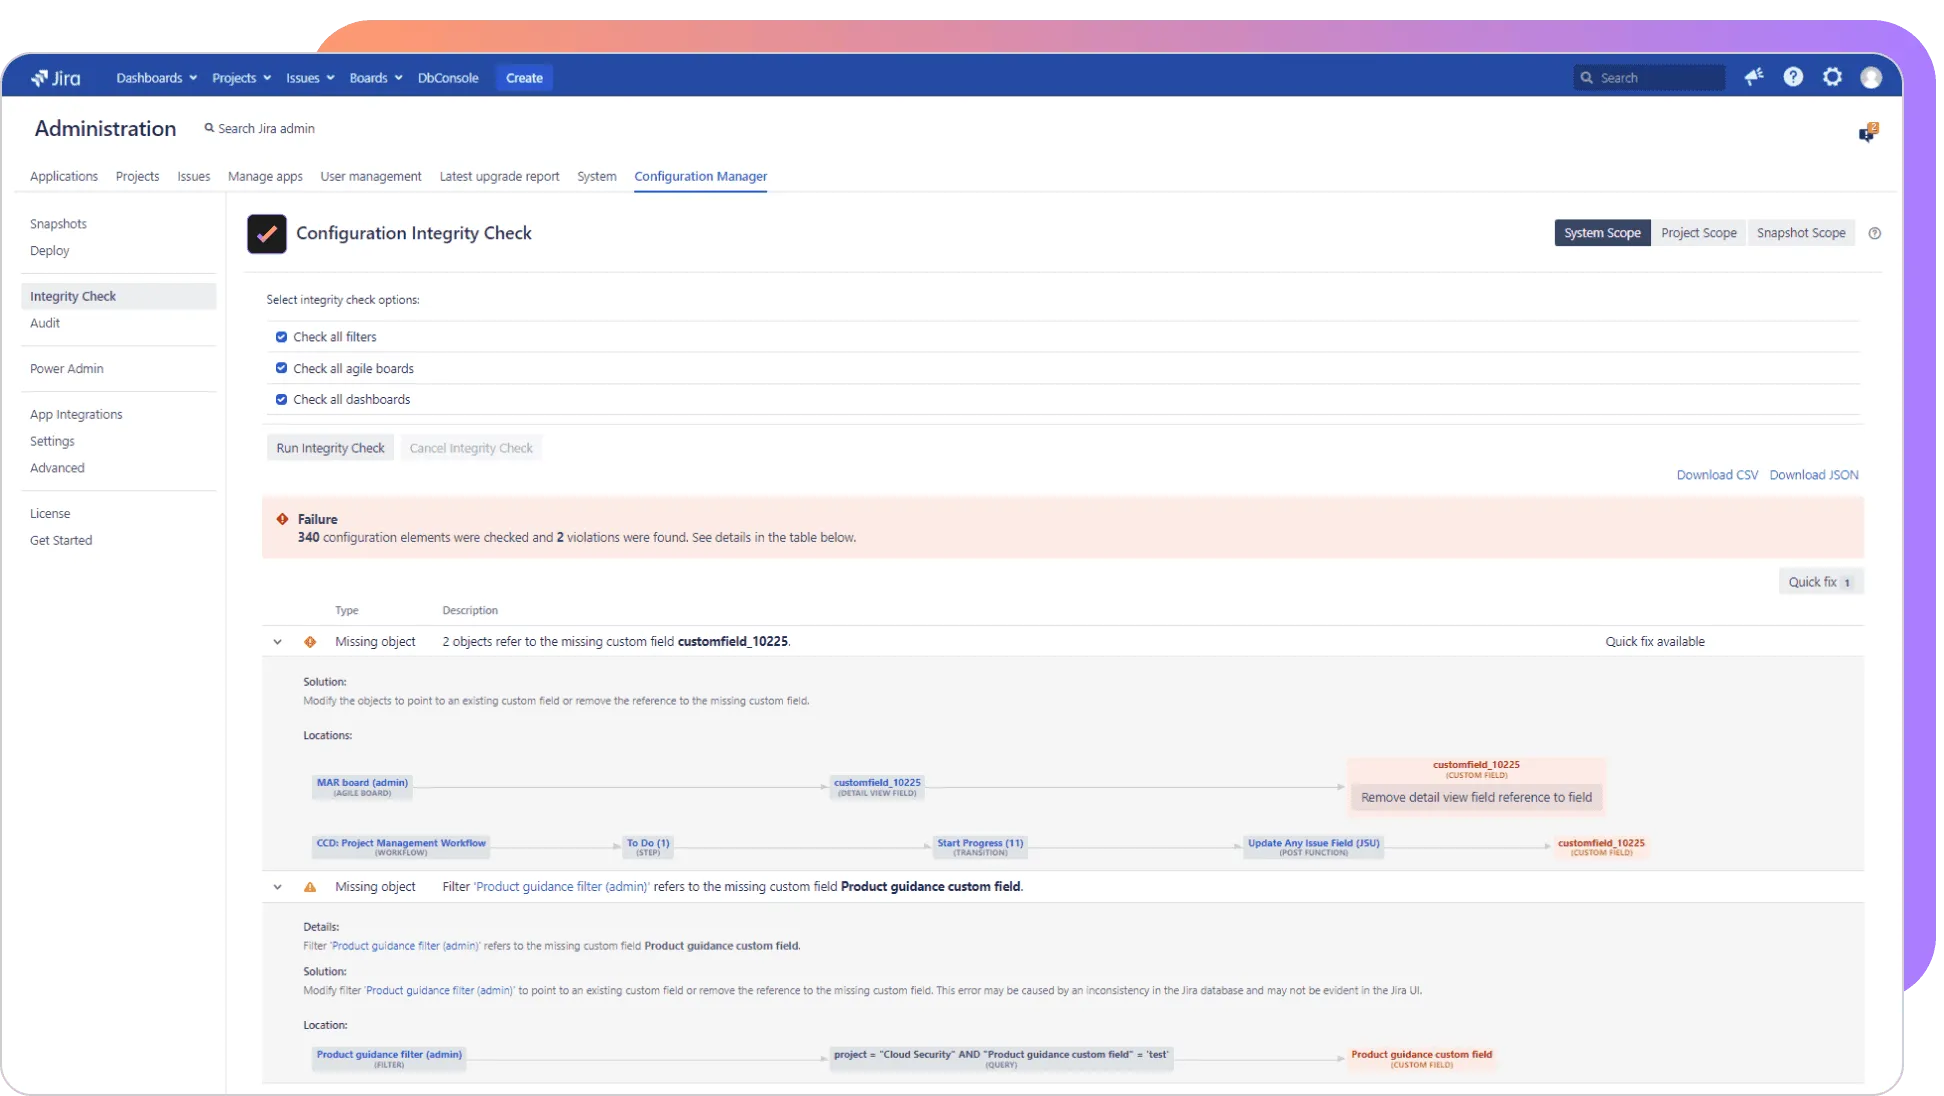The image size is (1944, 1096).
Task: Open the feedback chat icon below avatar
Action: pyautogui.click(x=1867, y=133)
